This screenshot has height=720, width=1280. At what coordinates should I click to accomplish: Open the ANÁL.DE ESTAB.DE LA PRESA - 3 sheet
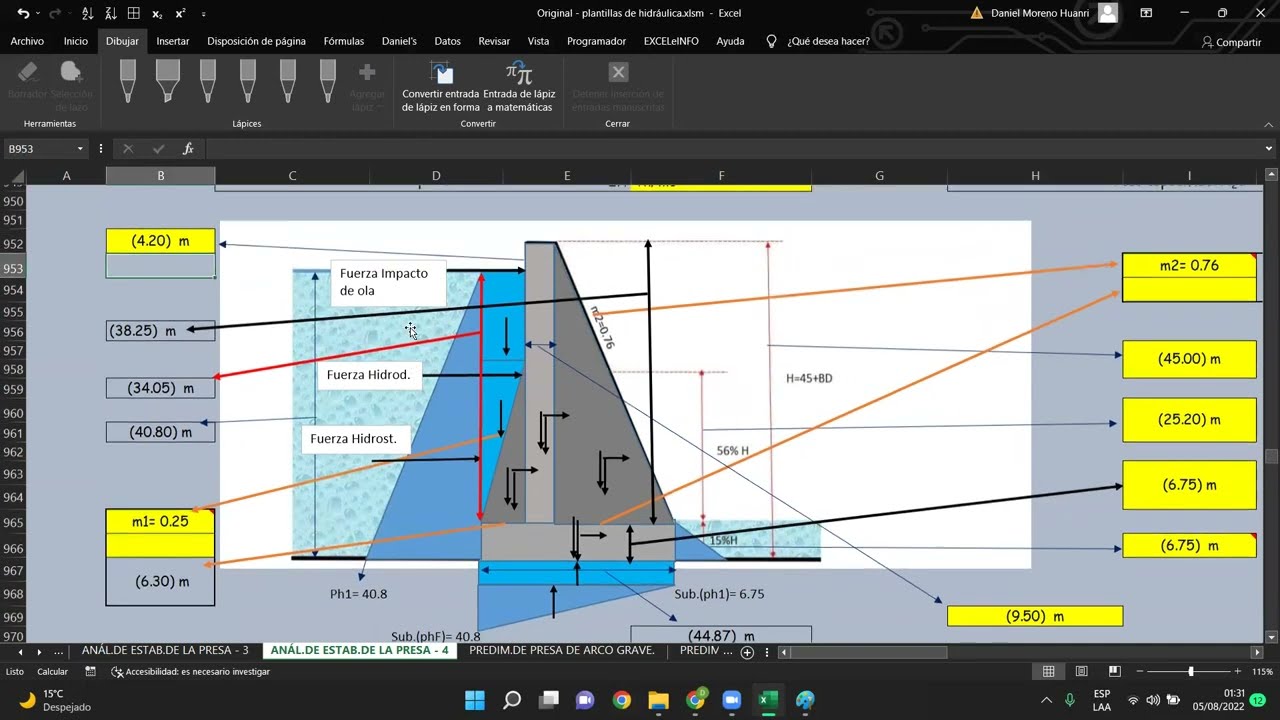pos(165,651)
